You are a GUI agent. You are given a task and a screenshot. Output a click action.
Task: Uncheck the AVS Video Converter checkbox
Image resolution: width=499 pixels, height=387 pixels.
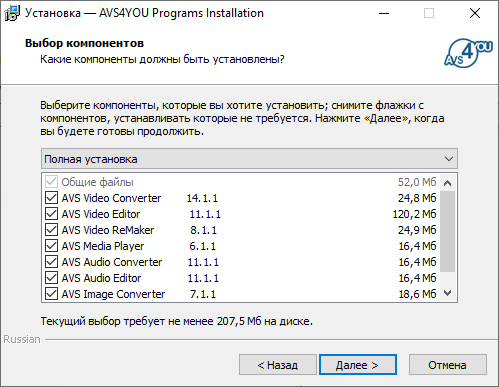pos(51,198)
